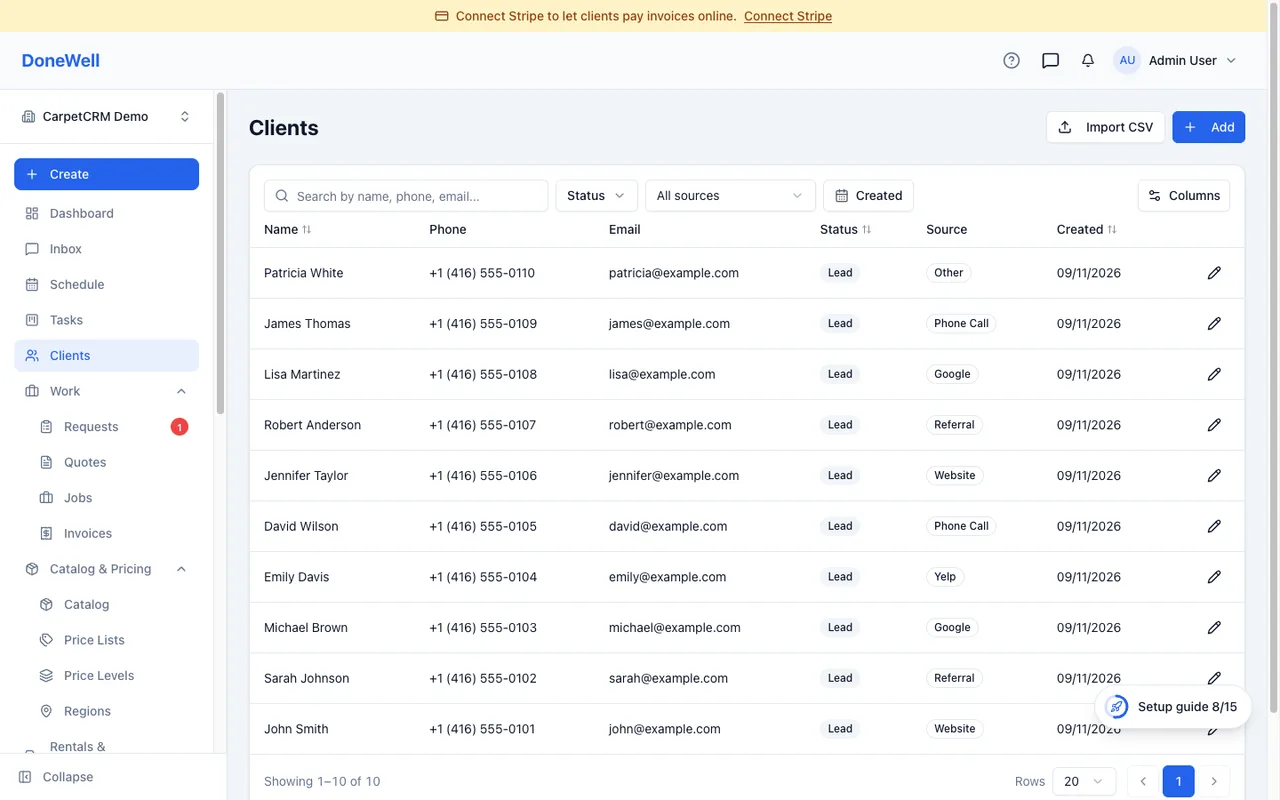The width and height of the screenshot is (1280, 800).
Task: Click the edit pencil for Robert Anderson
Action: coord(1214,425)
